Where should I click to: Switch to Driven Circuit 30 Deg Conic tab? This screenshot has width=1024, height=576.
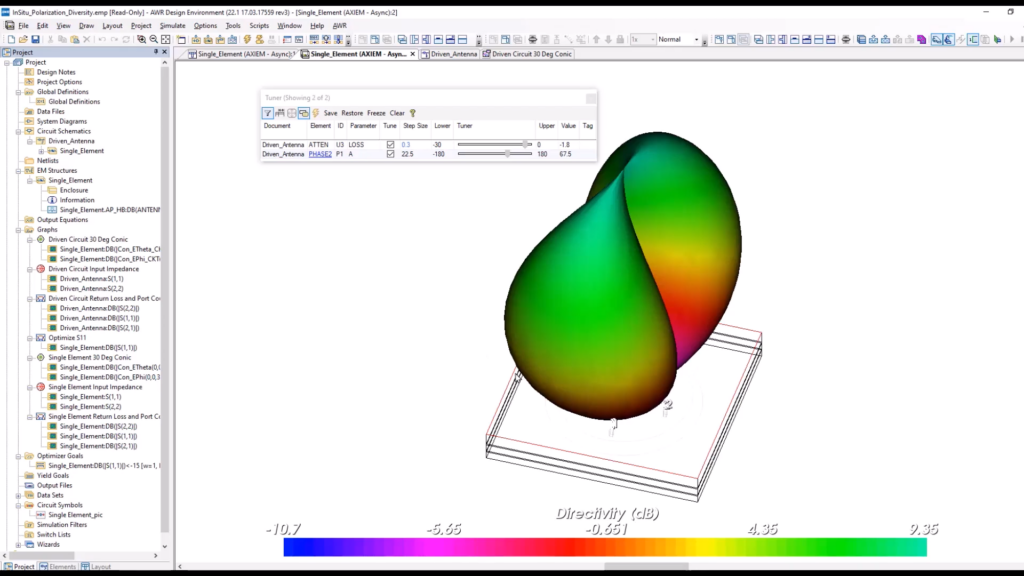point(527,54)
